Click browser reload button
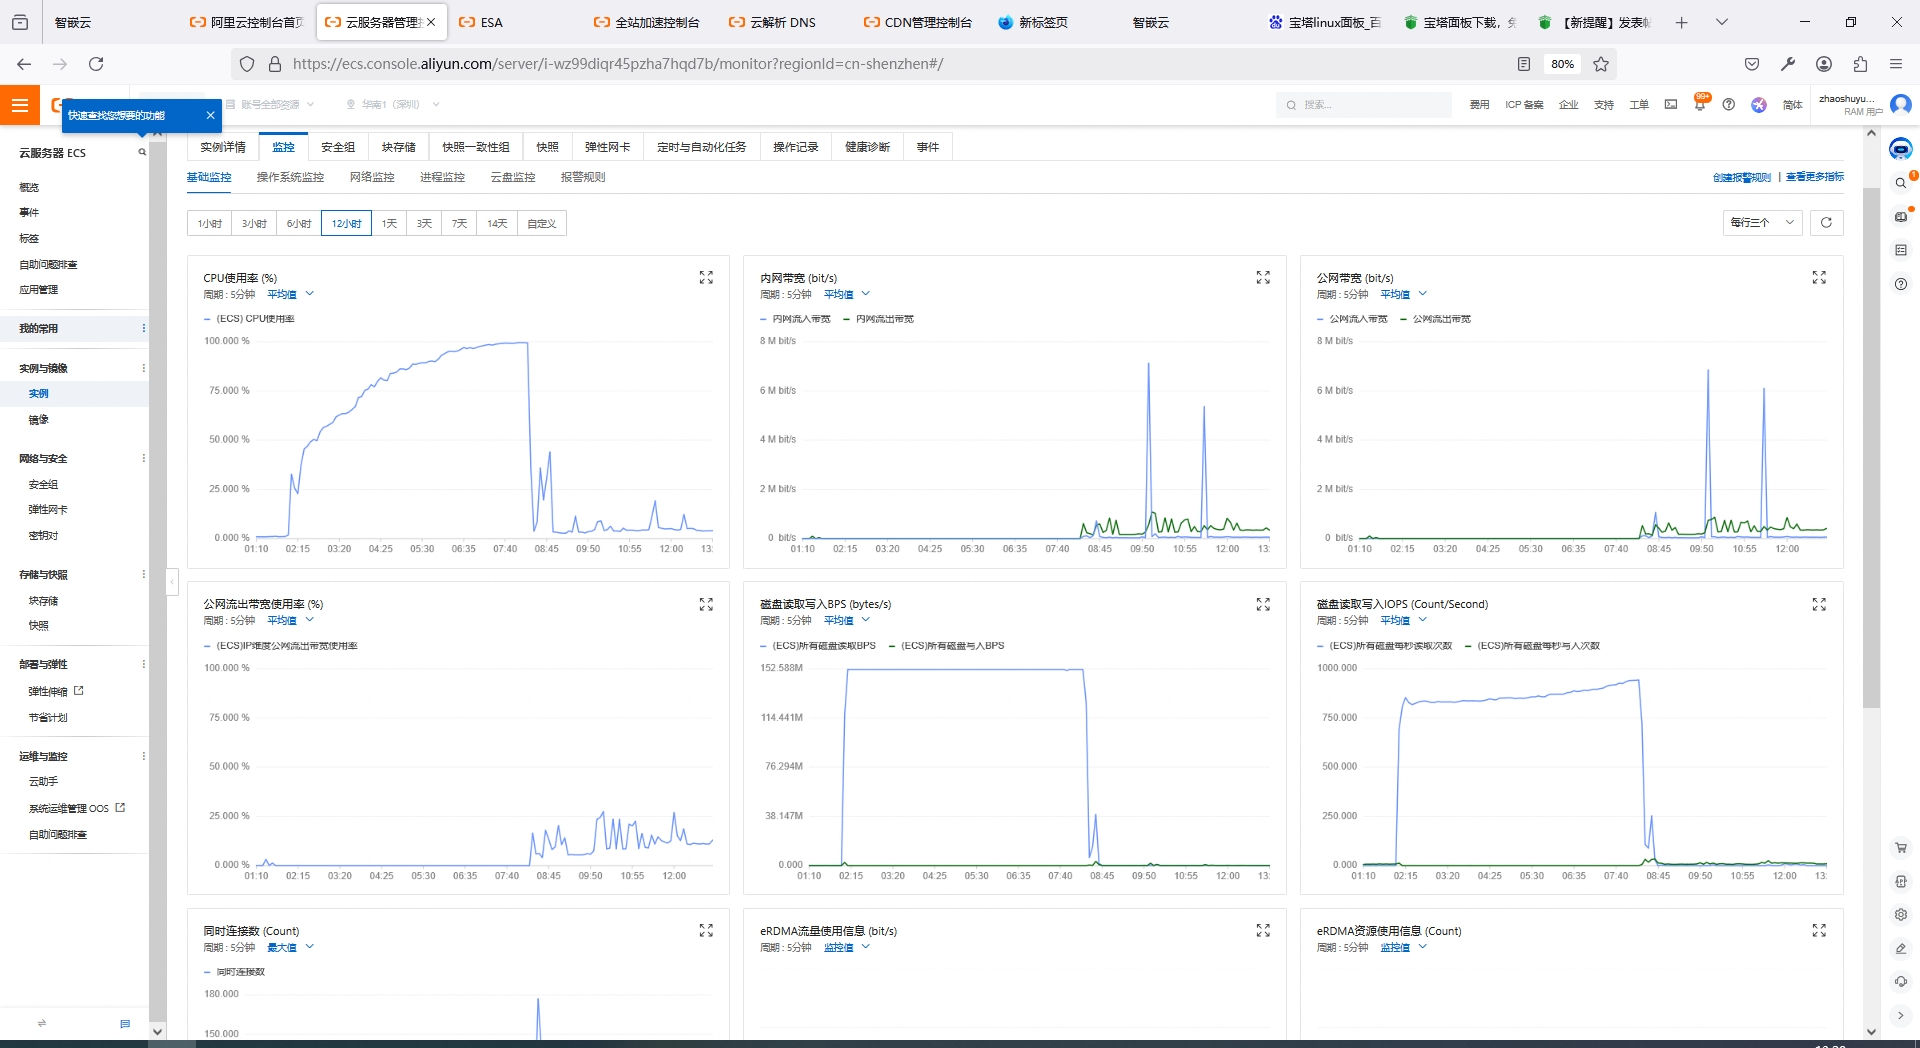1920x1048 pixels. click(96, 64)
